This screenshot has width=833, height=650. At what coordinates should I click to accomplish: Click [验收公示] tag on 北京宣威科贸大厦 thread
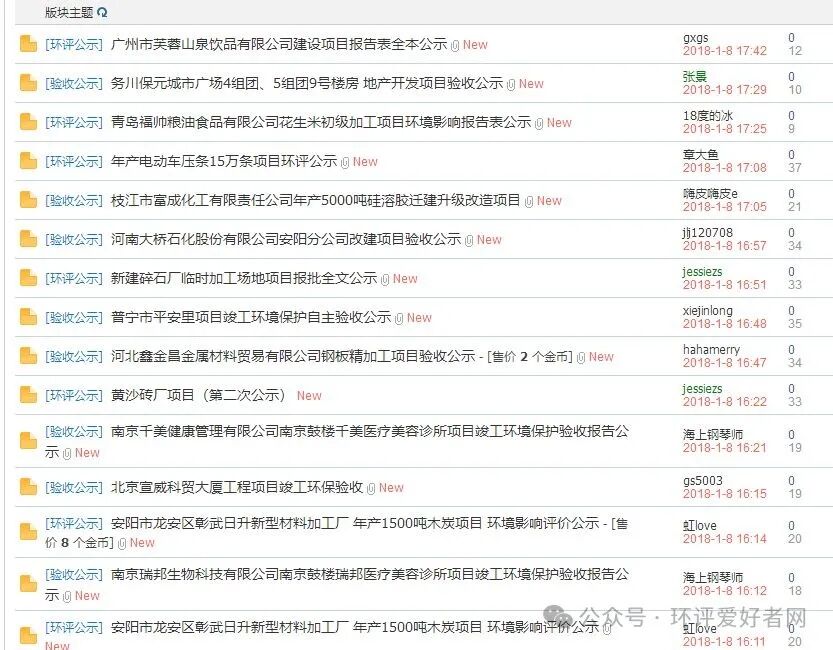[x=74, y=487]
